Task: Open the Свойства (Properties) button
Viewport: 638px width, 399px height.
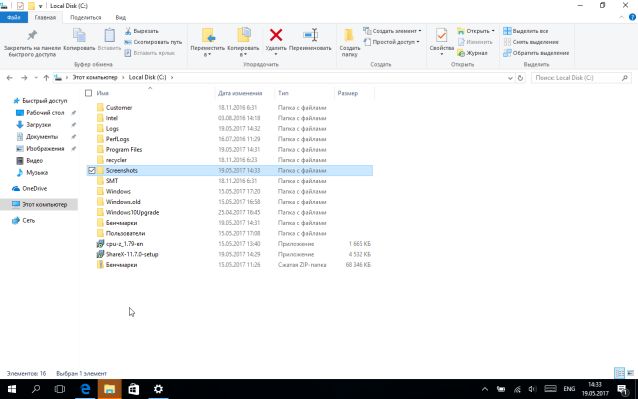Action: (441, 41)
